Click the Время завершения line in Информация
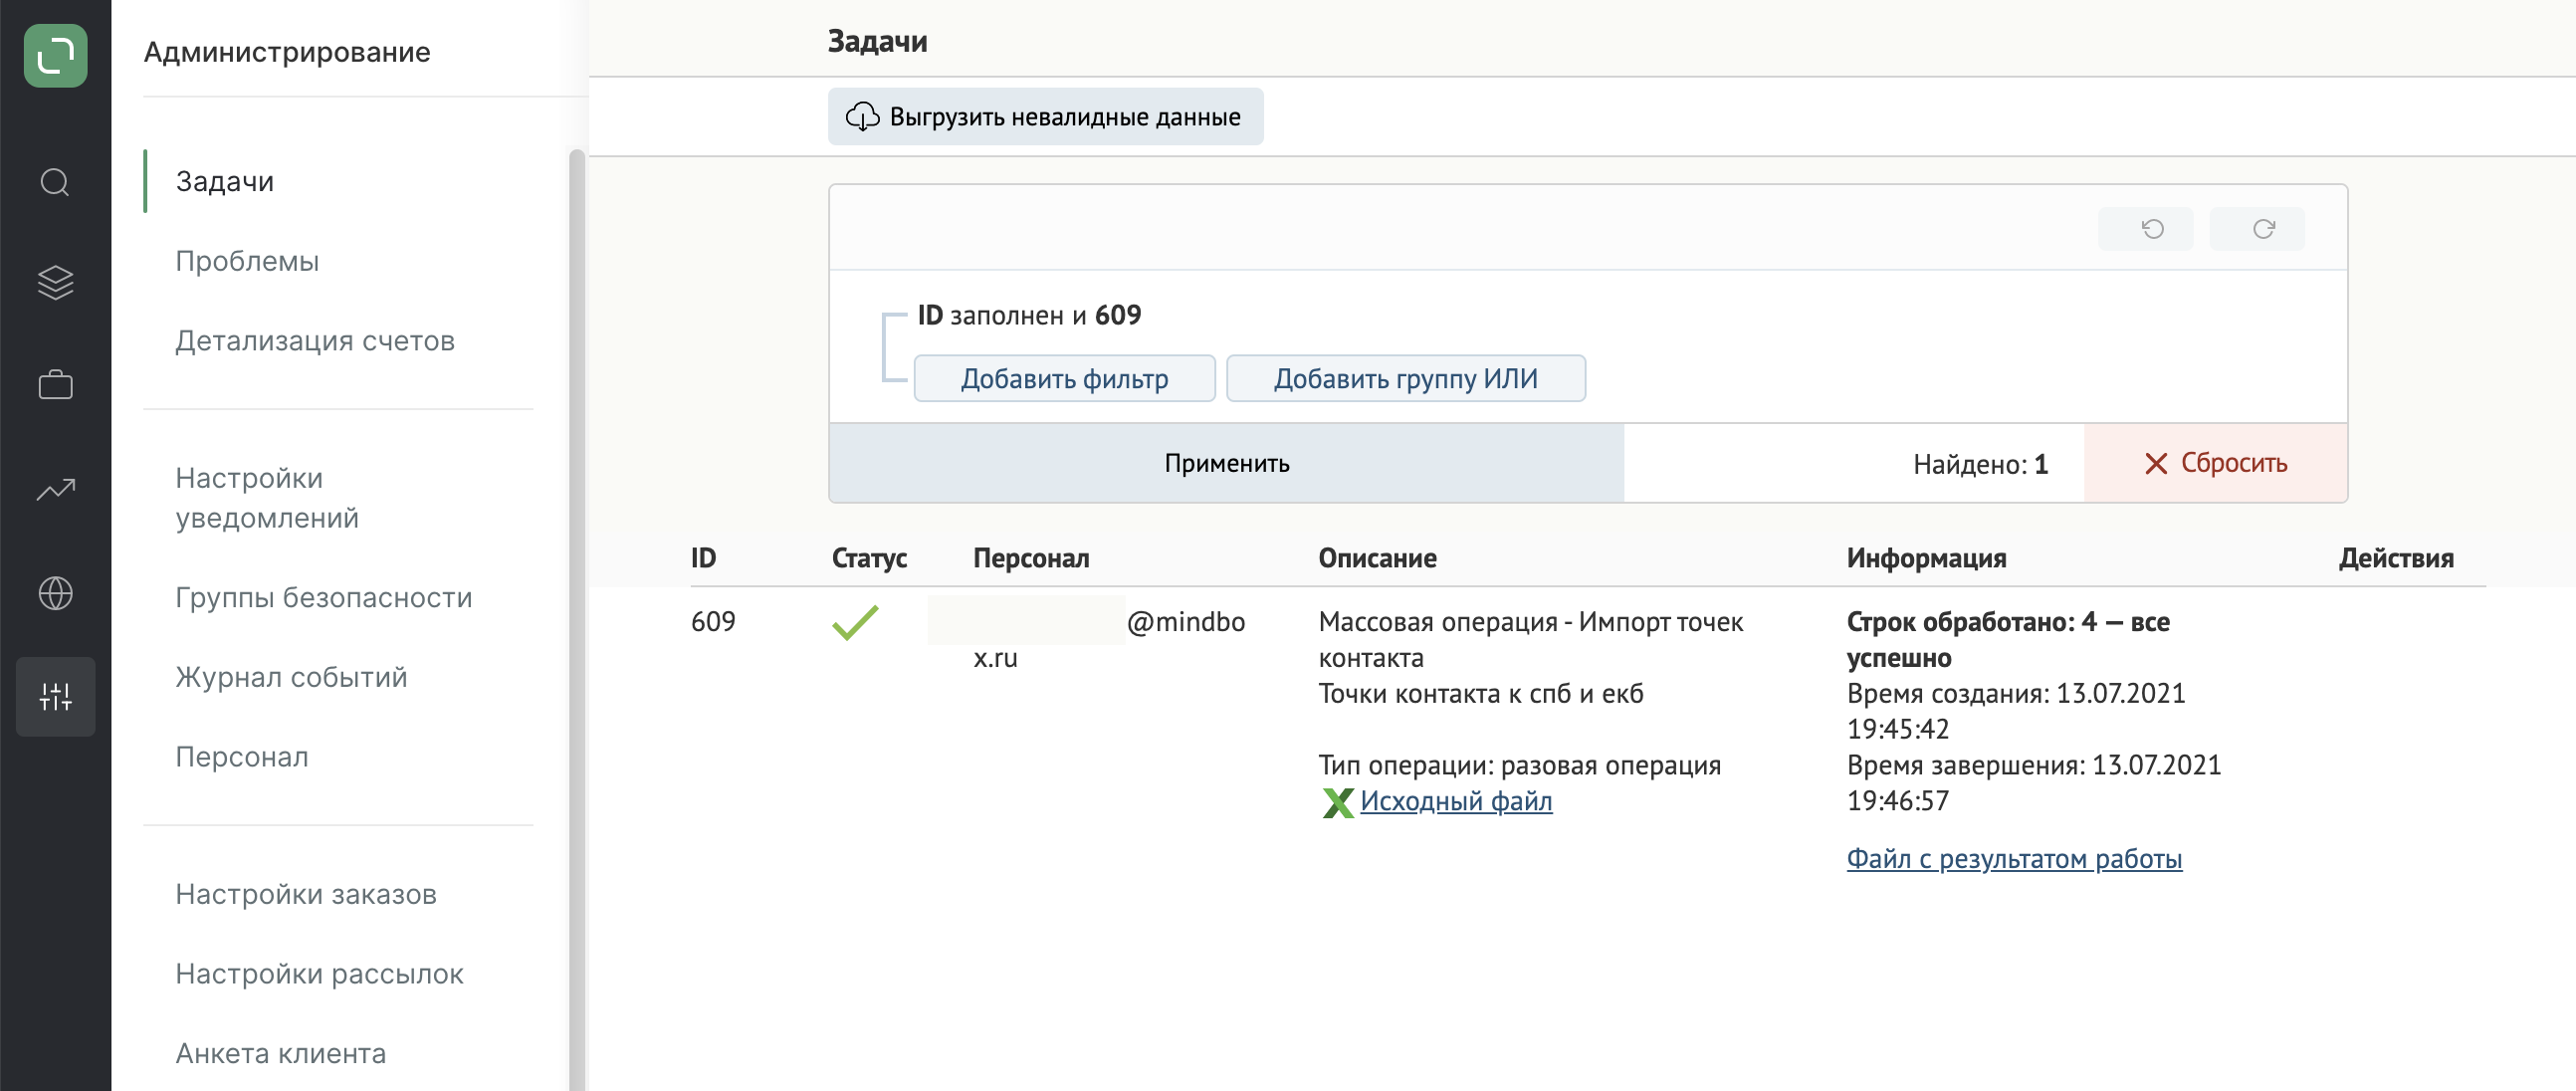Image resolution: width=2576 pixels, height=1091 pixels. pos(2034,783)
